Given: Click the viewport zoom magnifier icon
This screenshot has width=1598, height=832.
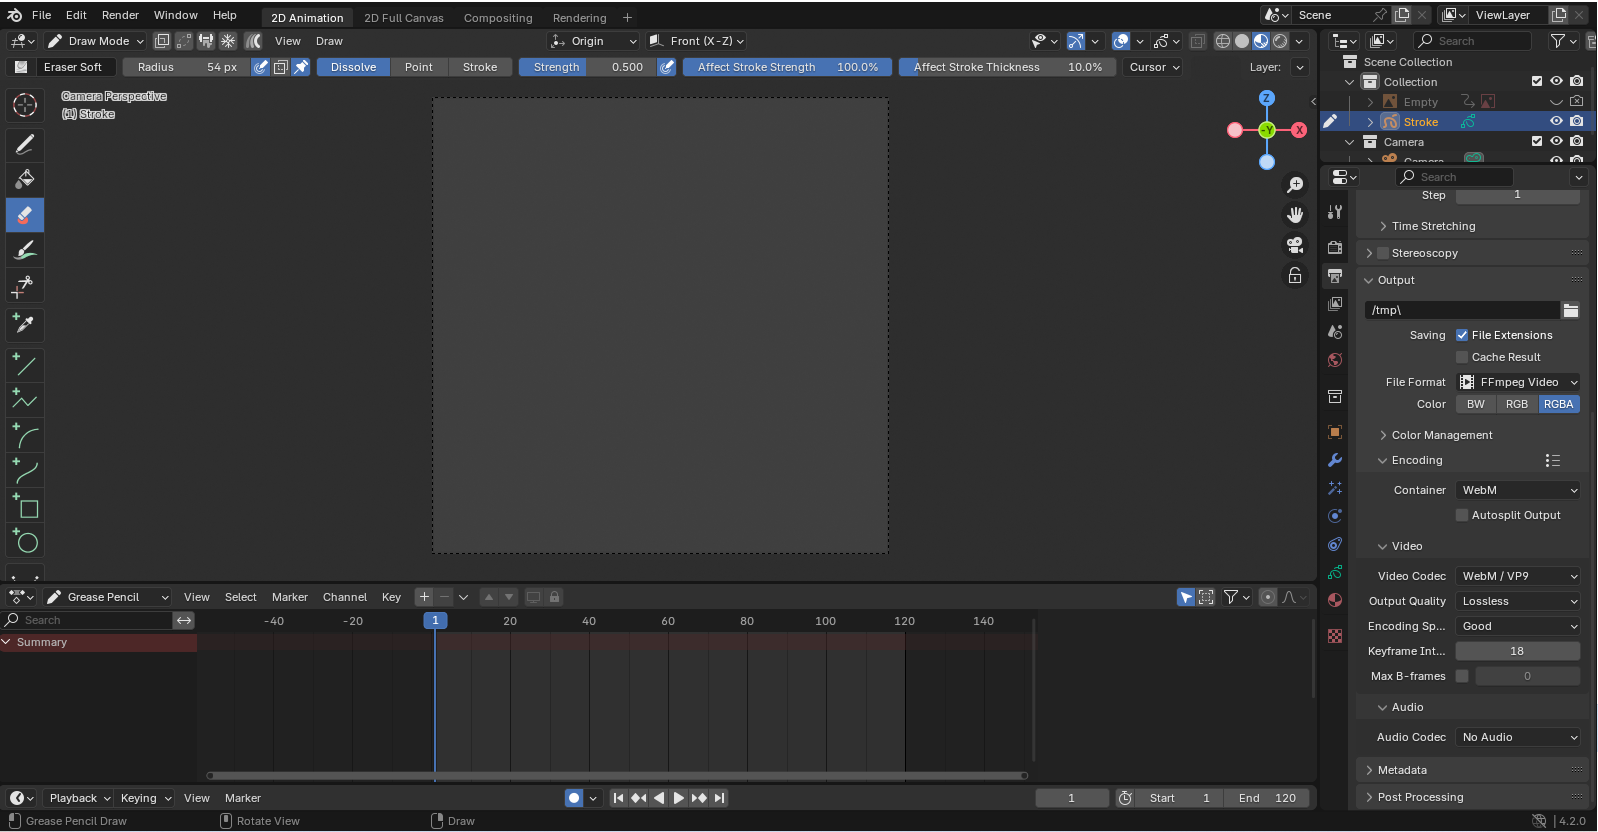Looking at the screenshot, I should 1295,185.
